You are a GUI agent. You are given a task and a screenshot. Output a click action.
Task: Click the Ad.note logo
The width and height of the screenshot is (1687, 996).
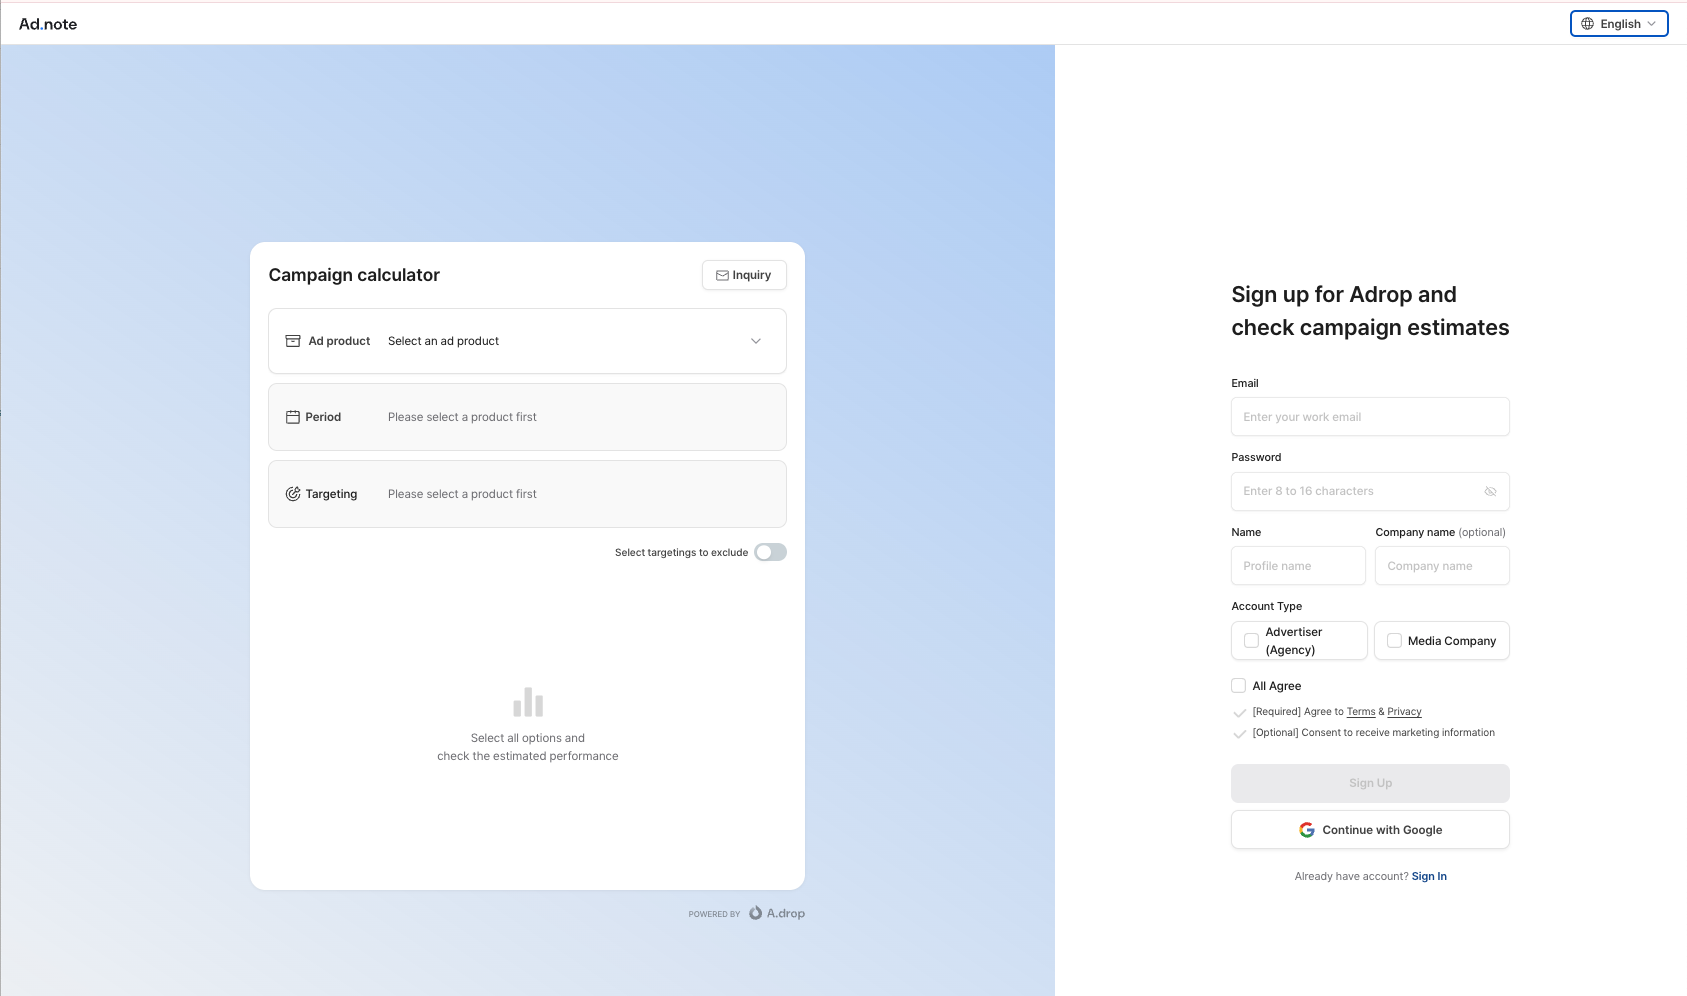point(48,24)
